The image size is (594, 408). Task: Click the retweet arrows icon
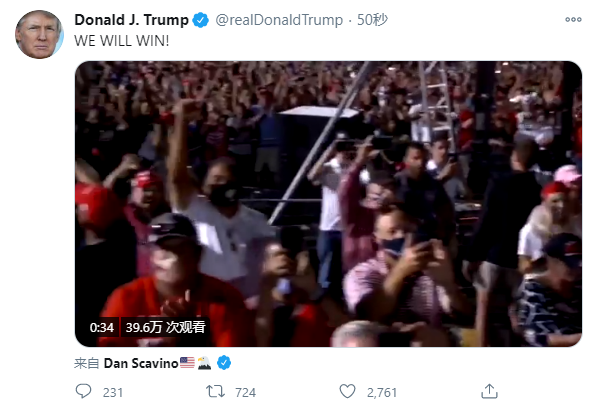pyautogui.click(x=215, y=391)
